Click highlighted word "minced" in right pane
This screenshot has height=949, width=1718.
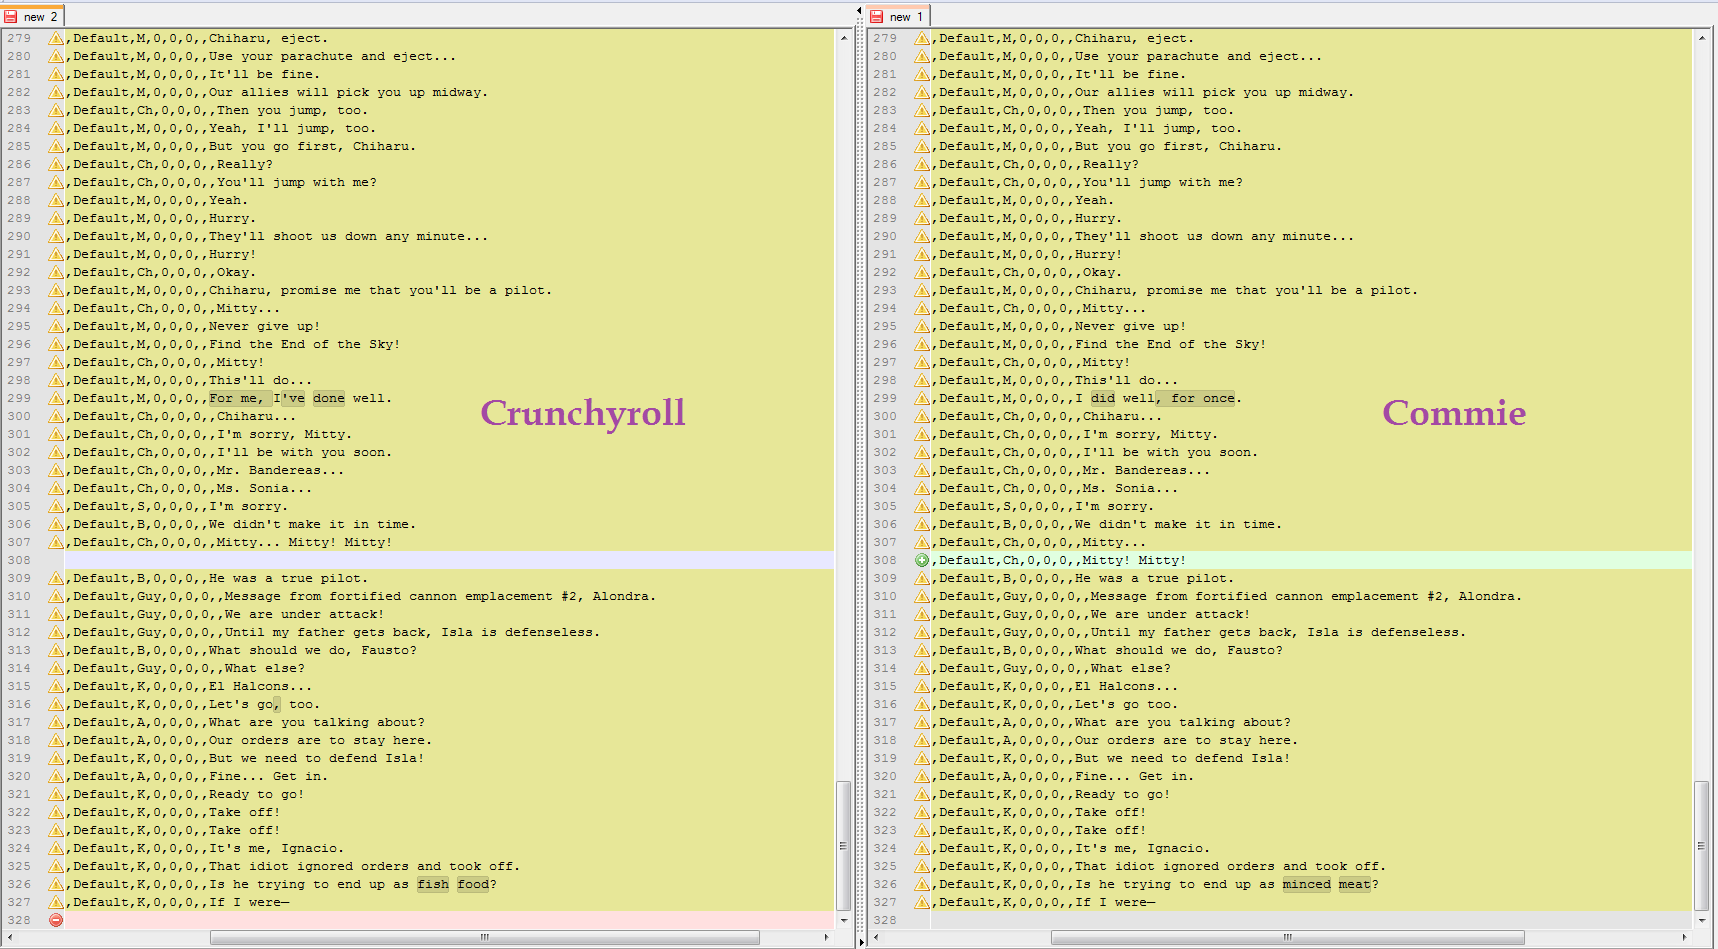1307,884
